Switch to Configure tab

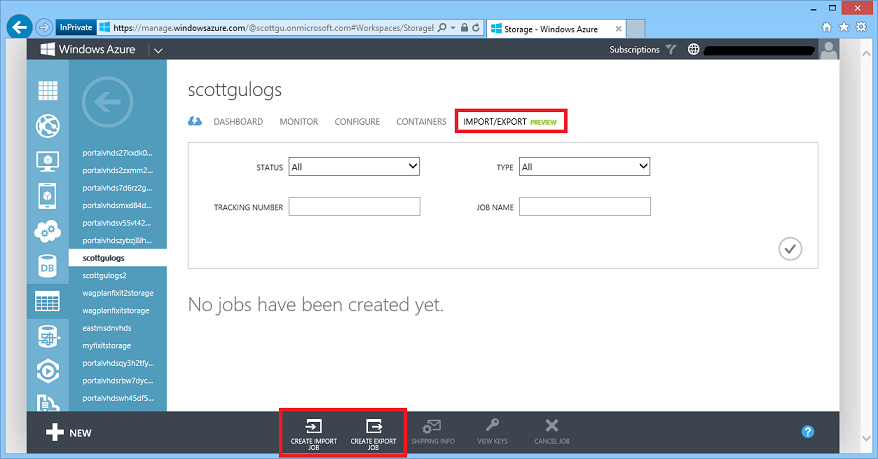point(357,121)
